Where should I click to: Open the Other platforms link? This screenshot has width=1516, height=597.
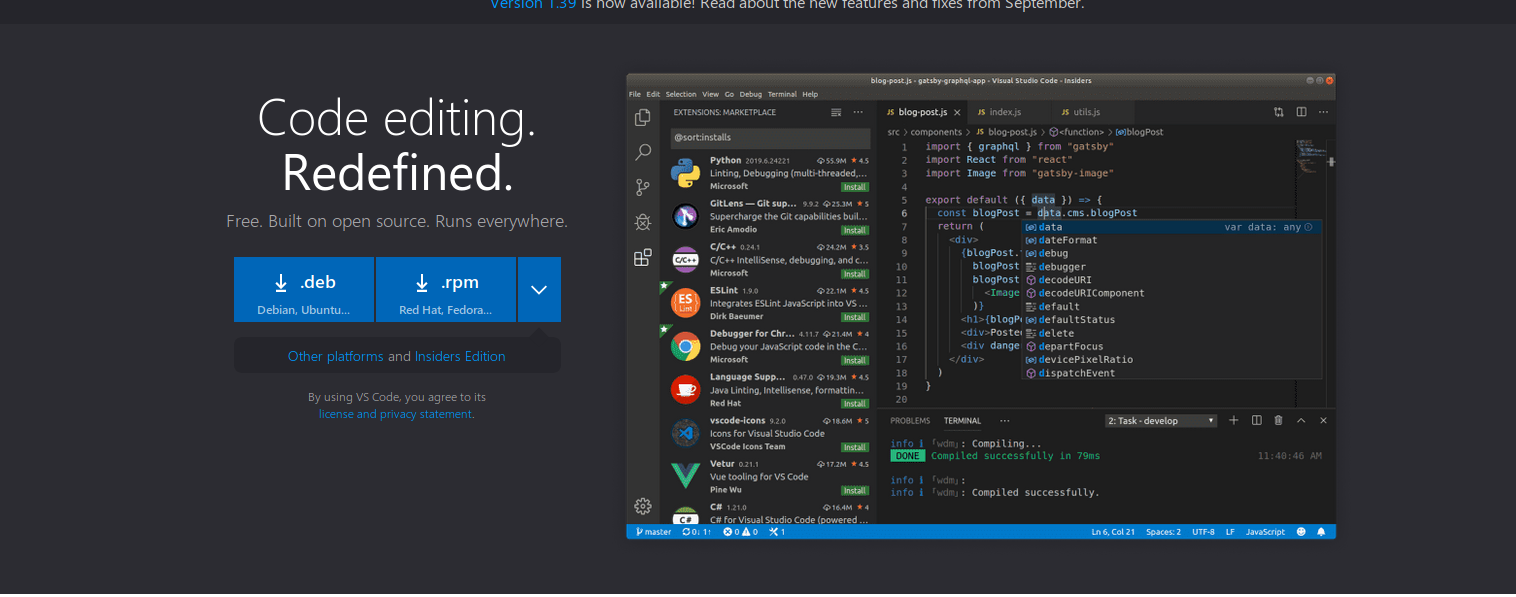coord(336,357)
